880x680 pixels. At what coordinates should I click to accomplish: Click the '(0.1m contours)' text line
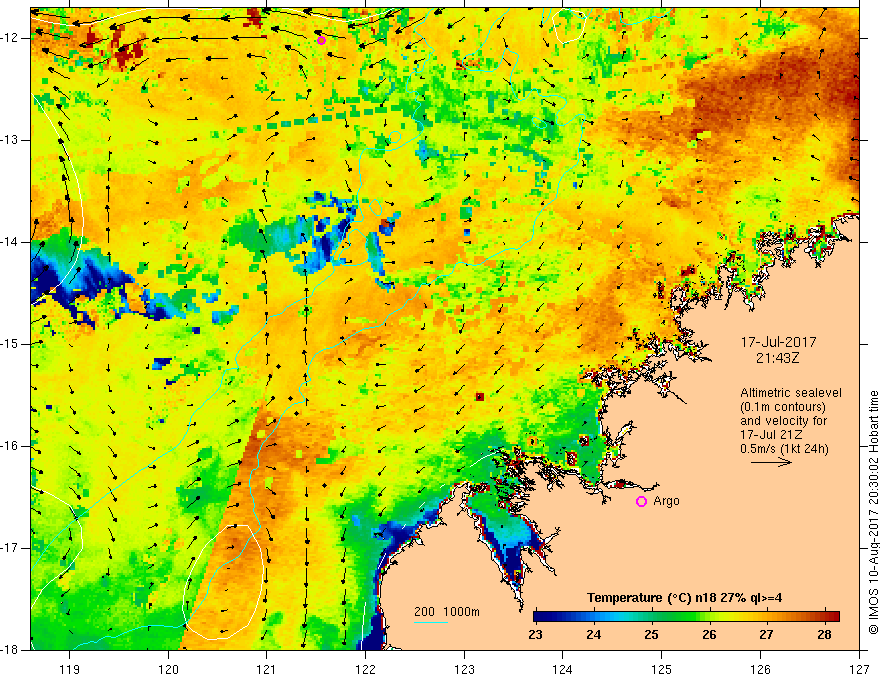tap(783, 407)
